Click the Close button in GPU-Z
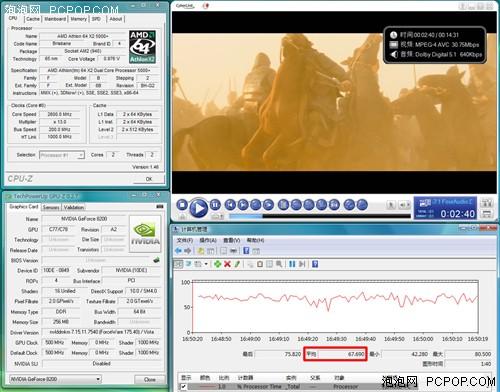This screenshot has height=392, width=500. tap(150, 379)
